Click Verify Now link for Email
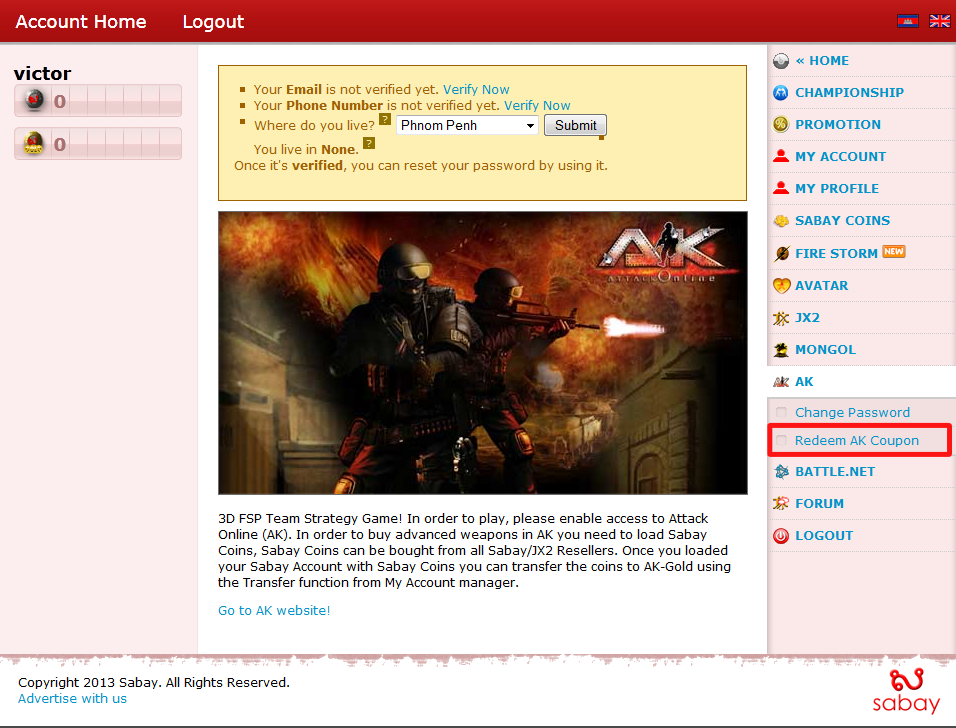This screenshot has height=728, width=956. [476, 89]
